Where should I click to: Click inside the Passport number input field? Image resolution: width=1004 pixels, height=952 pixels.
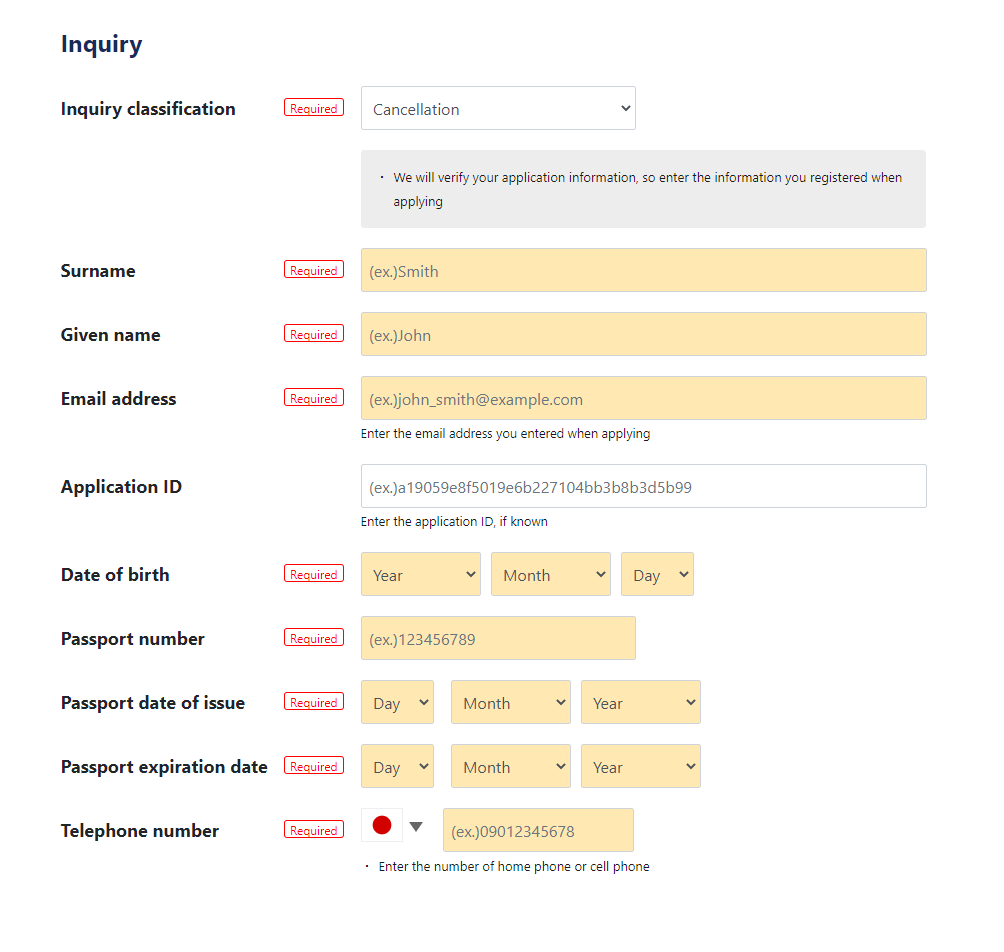498,638
